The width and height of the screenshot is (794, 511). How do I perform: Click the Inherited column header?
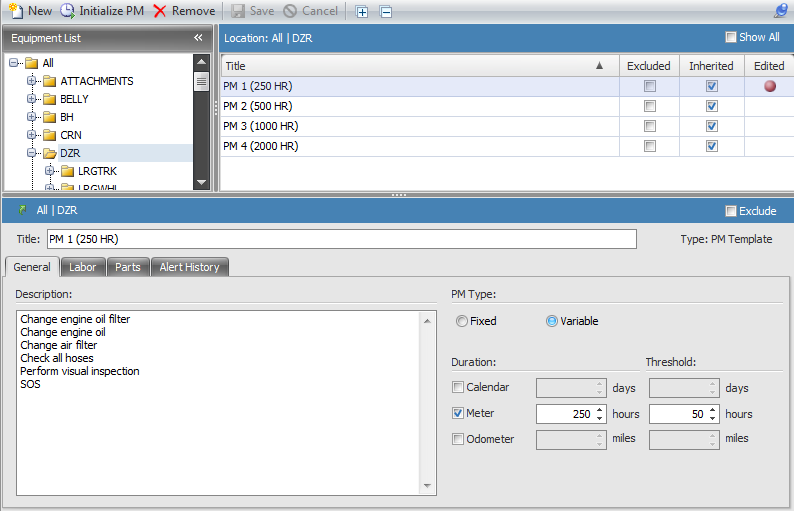[711, 66]
